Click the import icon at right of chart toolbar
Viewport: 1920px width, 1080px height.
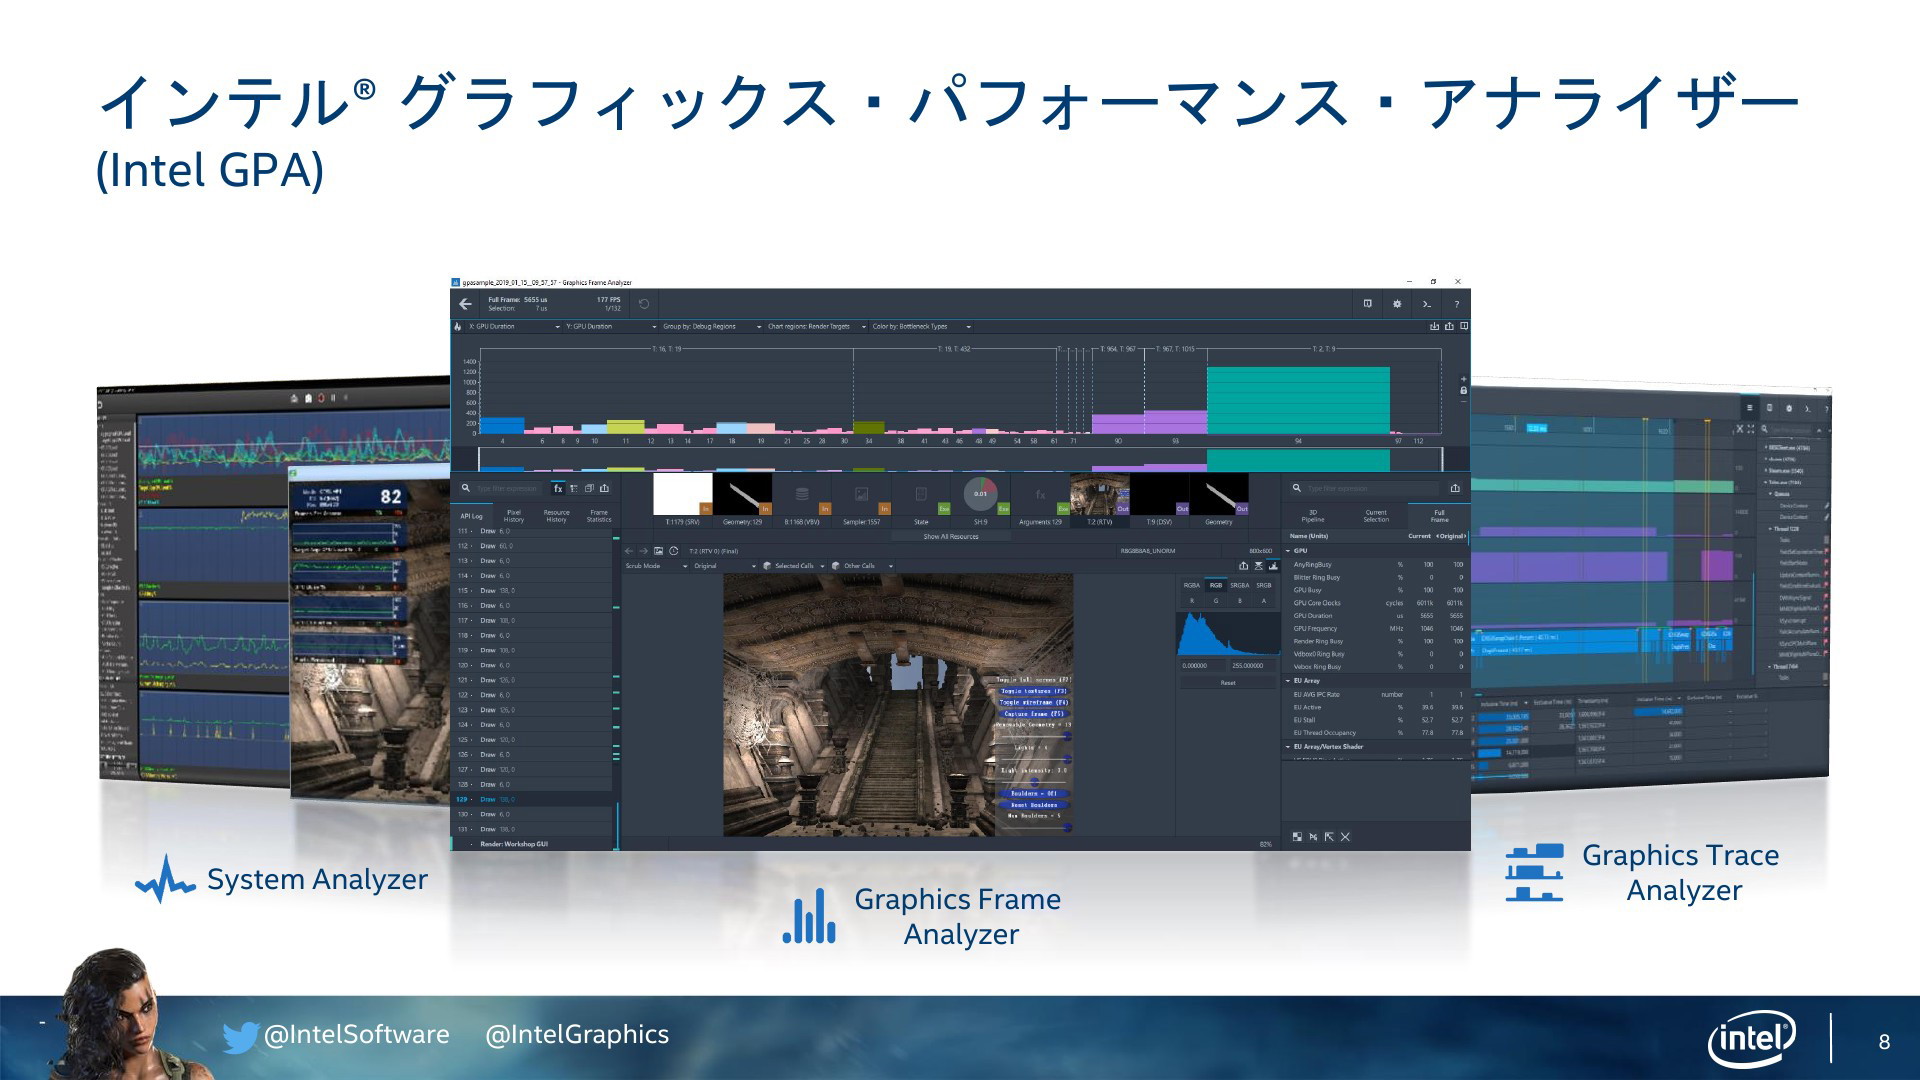(x=1434, y=326)
